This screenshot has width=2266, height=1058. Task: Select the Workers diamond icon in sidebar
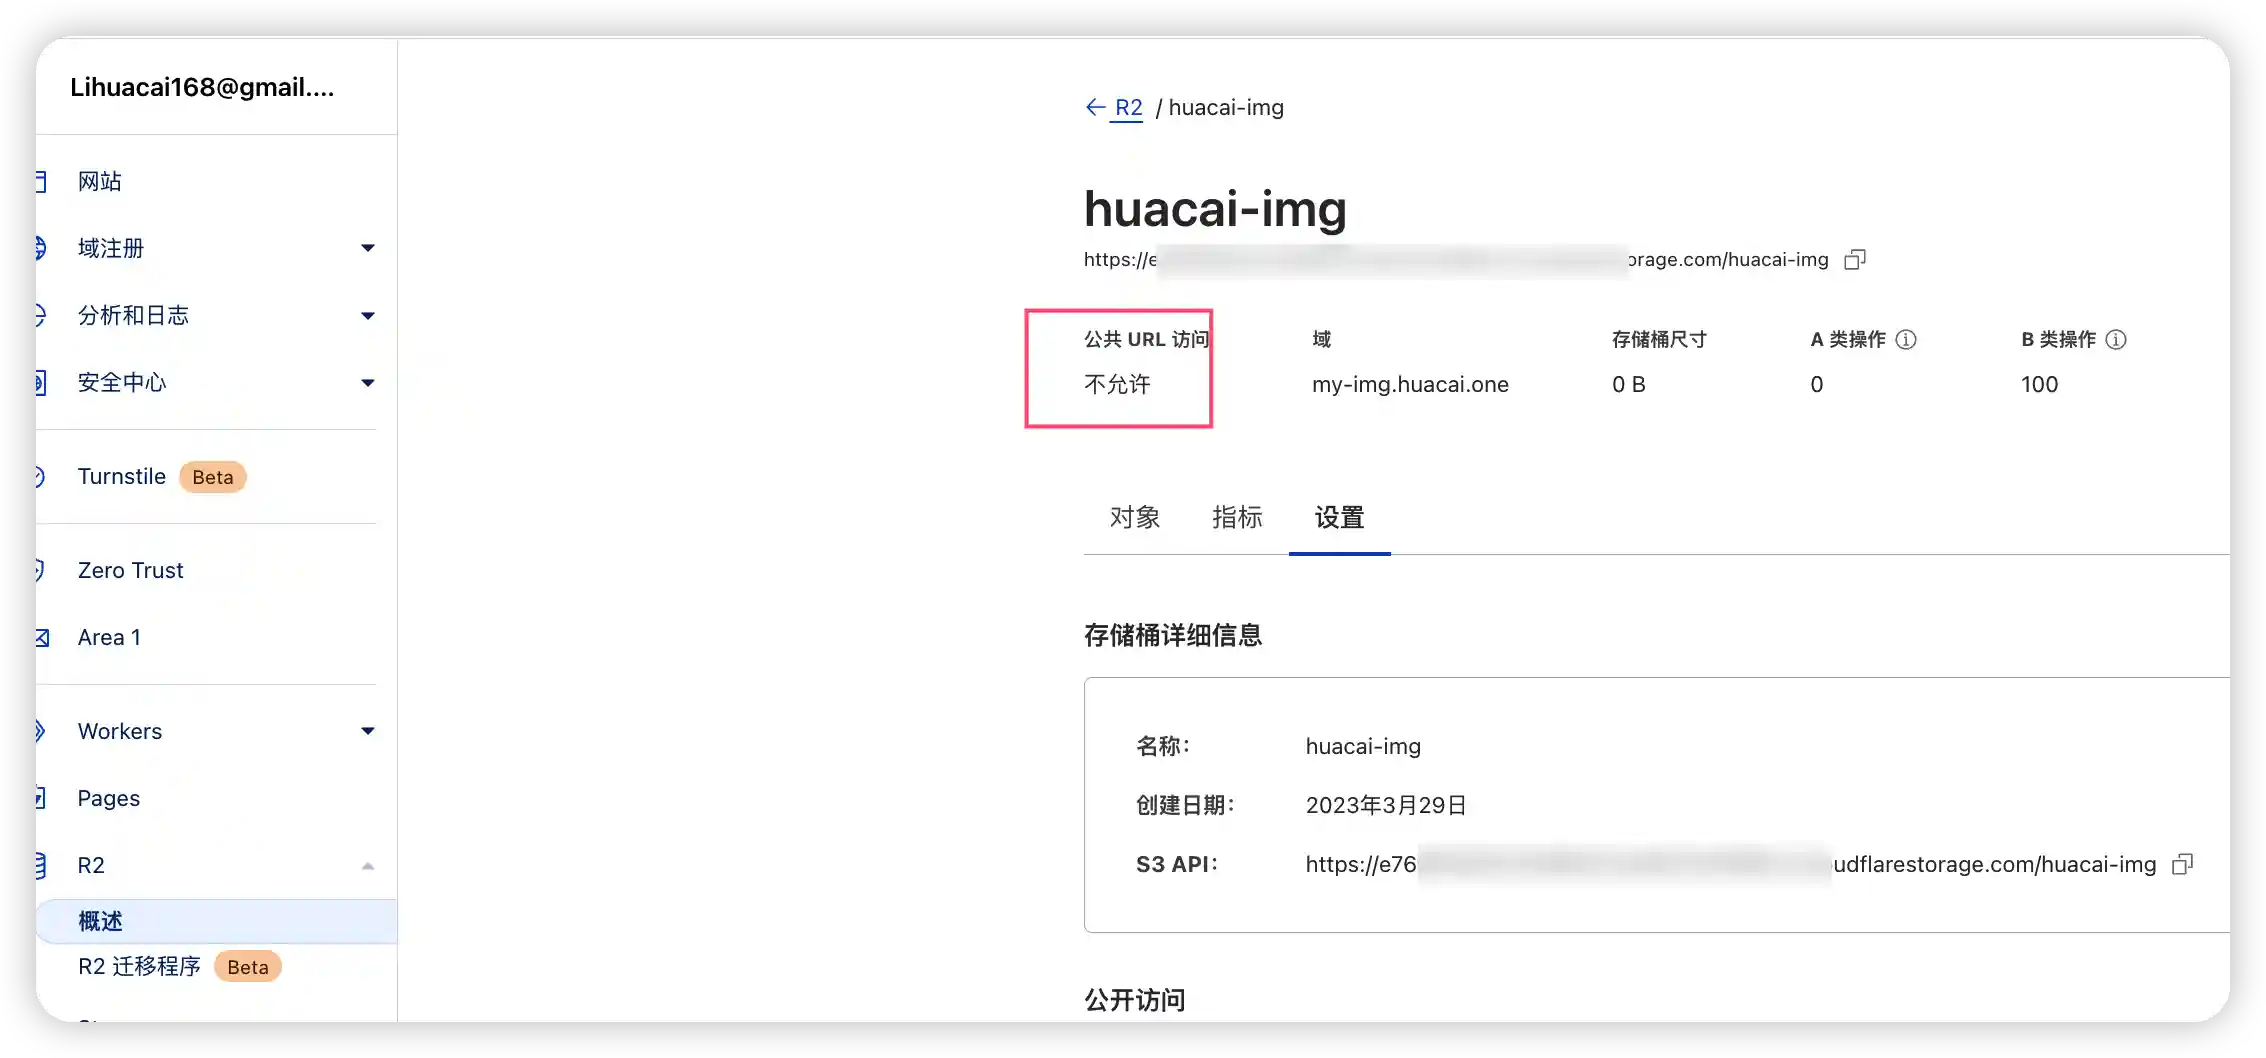click(x=39, y=731)
